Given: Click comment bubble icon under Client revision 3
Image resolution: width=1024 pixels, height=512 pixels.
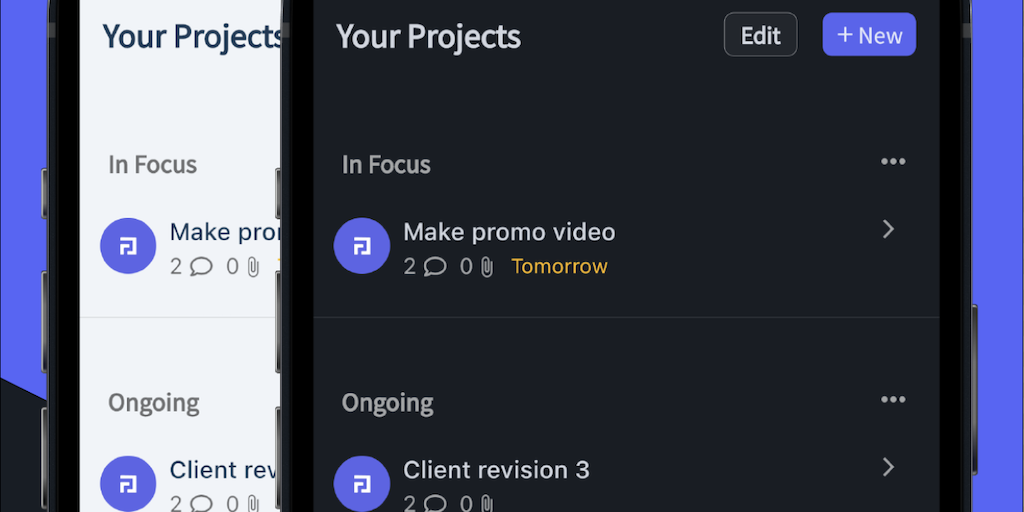Looking at the screenshot, I should click(435, 503).
